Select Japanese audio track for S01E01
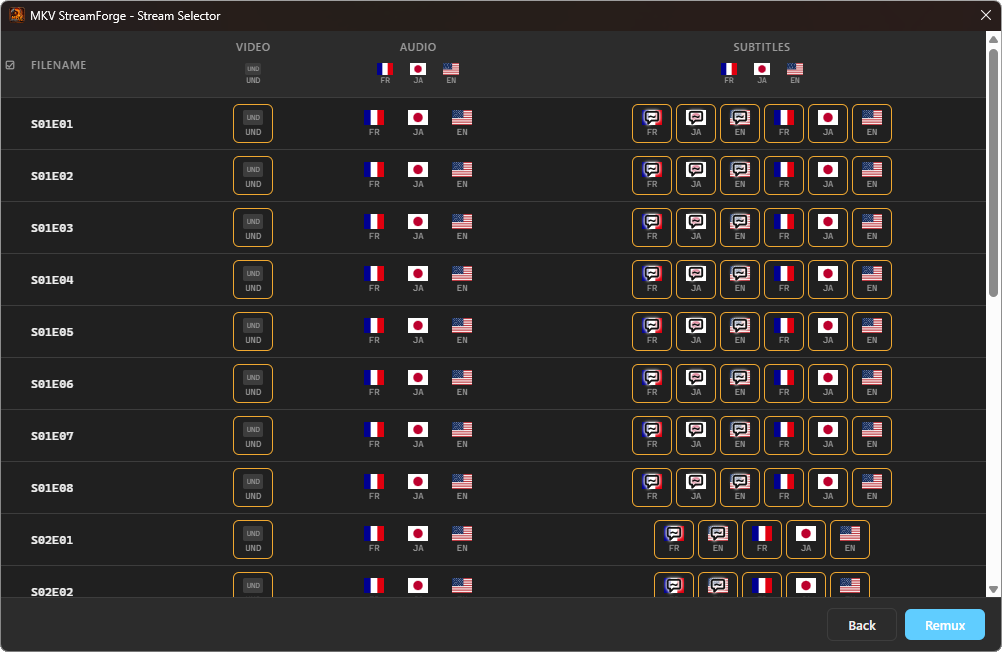 click(x=418, y=123)
